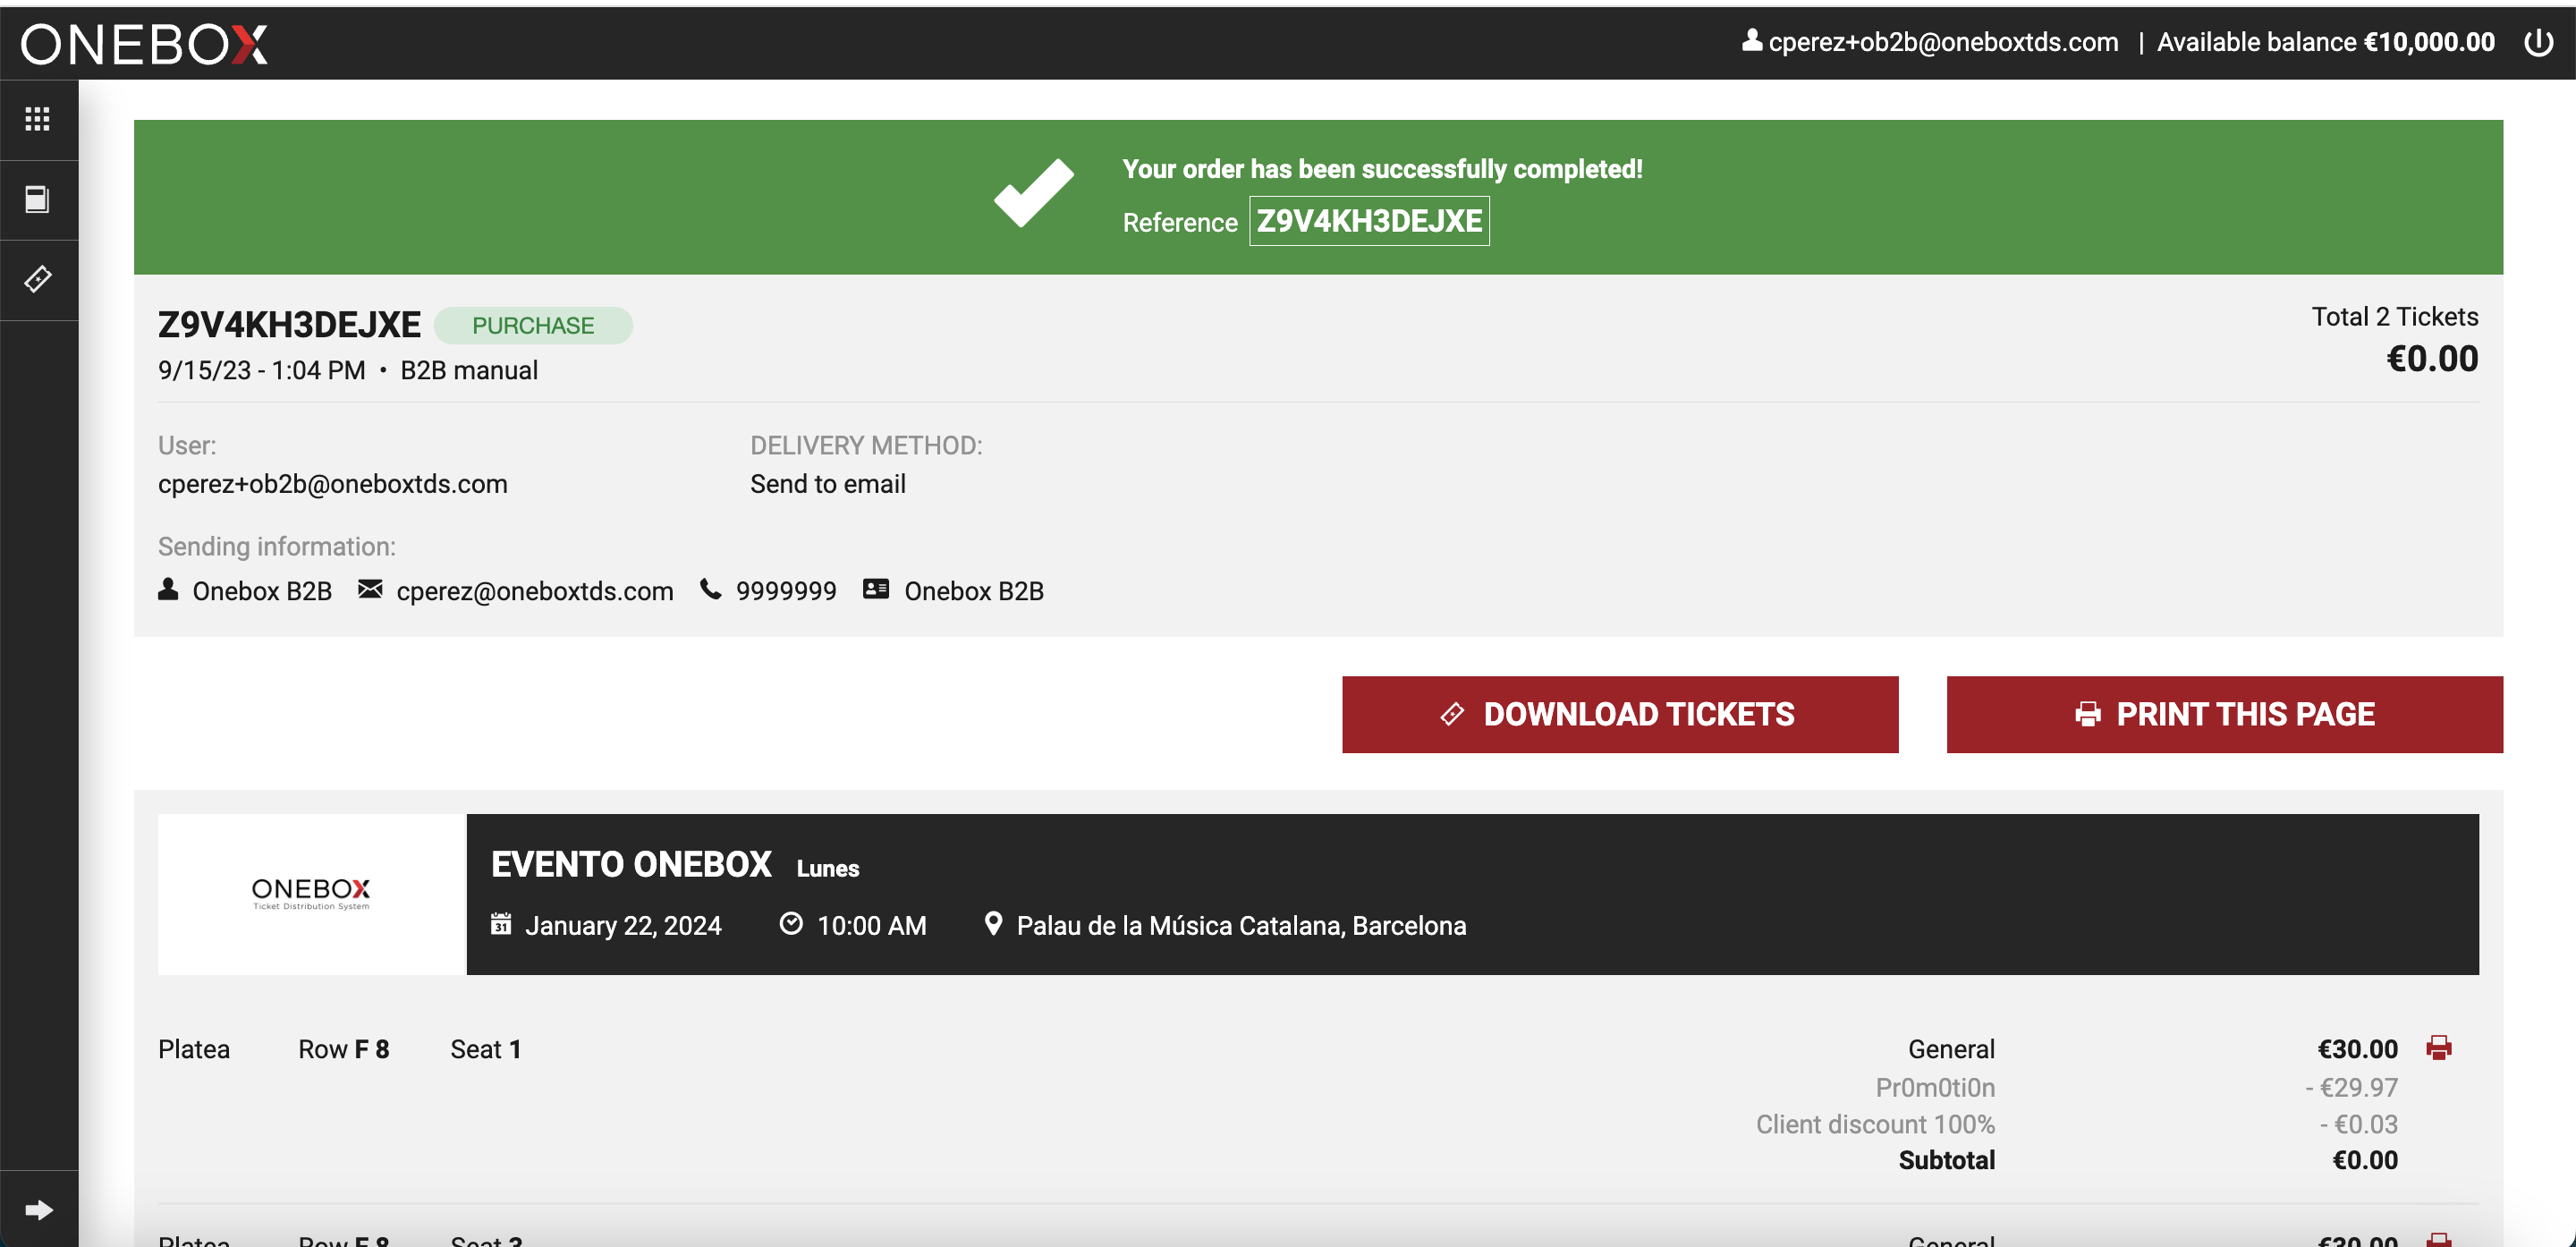Click the clock icon beside 10:00 AM
This screenshot has width=2576, height=1247.
click(791, 923)
